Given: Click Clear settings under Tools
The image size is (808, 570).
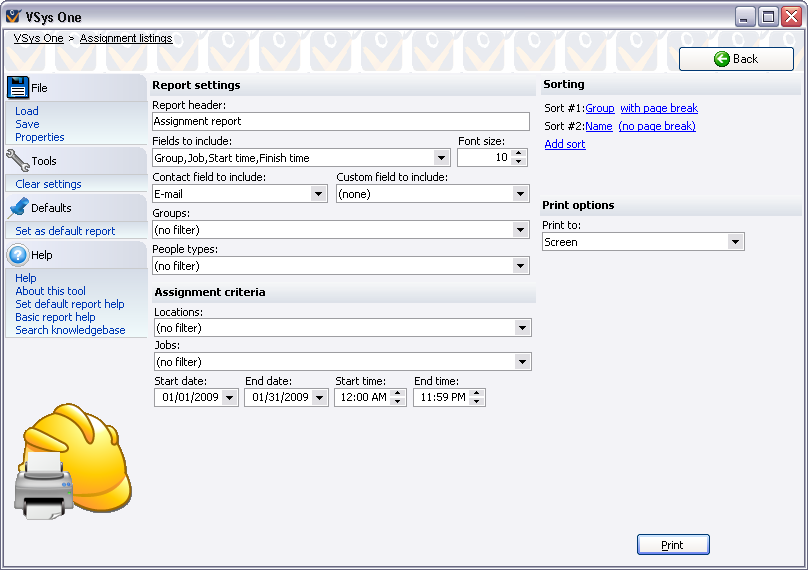Looking at the screenshot, I should coord(48,184).
